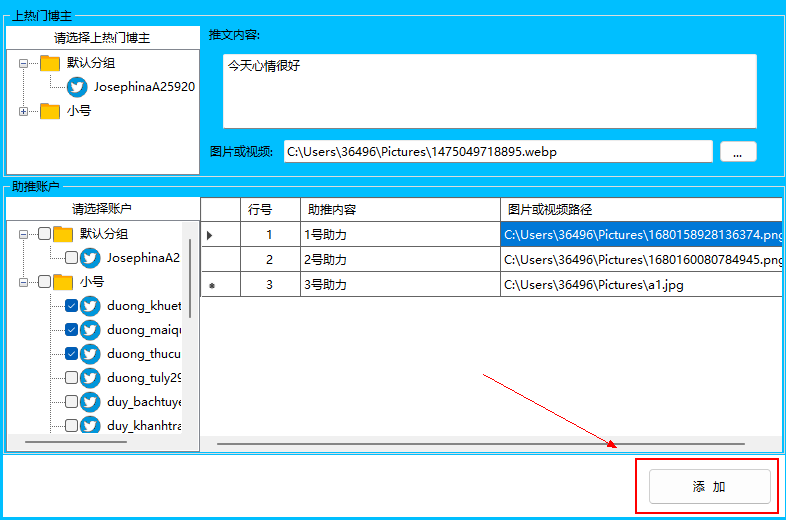Click Twitter icon next to duong_tuly29 account
The height and width of the screenshot is (520, 786).
90,378
